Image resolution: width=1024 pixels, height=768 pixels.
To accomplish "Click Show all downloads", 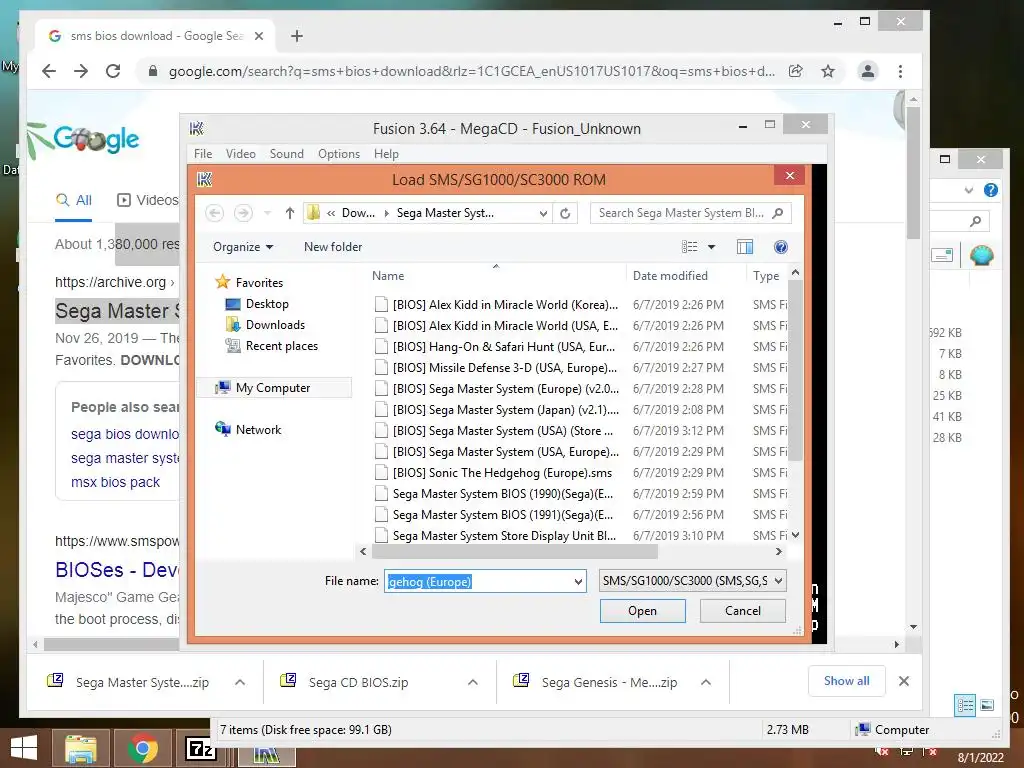I will pyautogui.click(x=846, y=681).
